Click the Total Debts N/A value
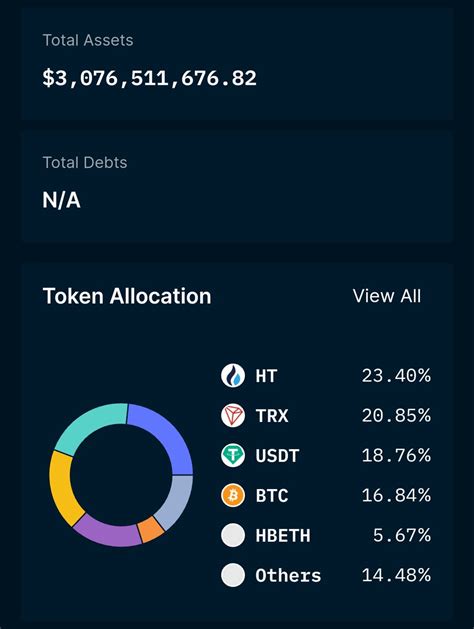The image size is (474, 629). (61, 200)
